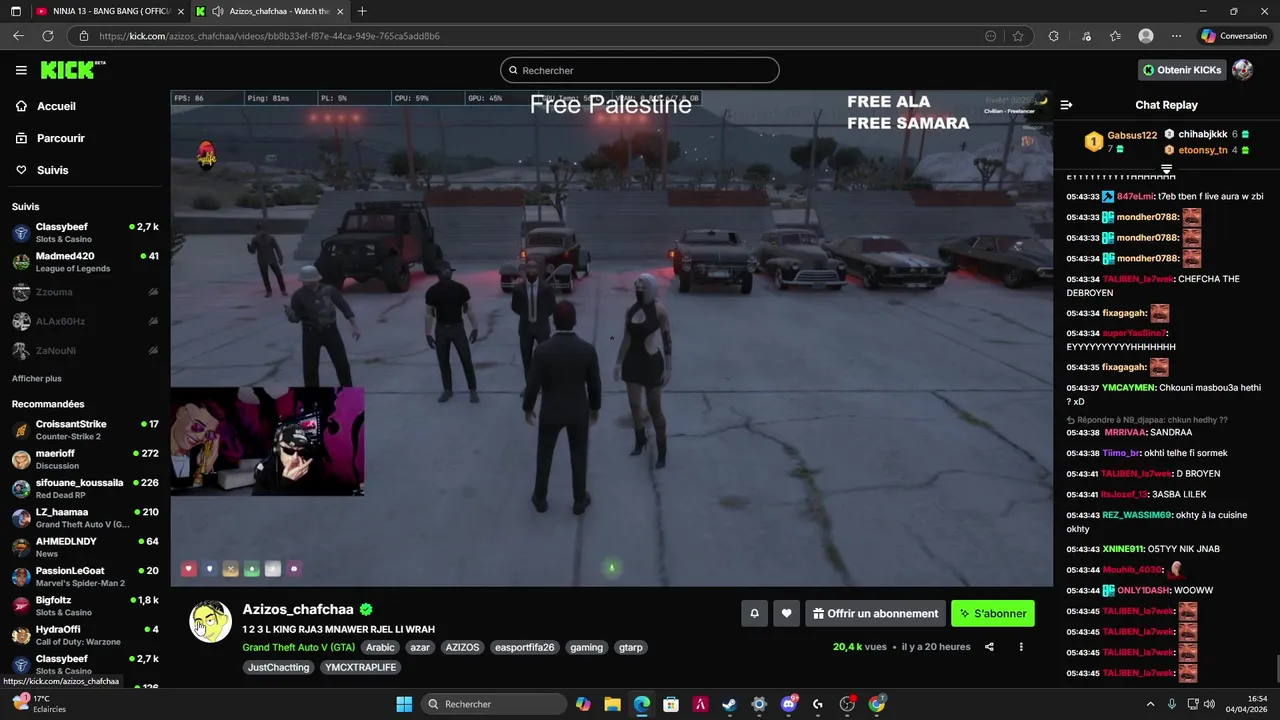Click Afficher plus under Suivis
The height and width of the screenshot is (720, 1280).
click(37, 379)
